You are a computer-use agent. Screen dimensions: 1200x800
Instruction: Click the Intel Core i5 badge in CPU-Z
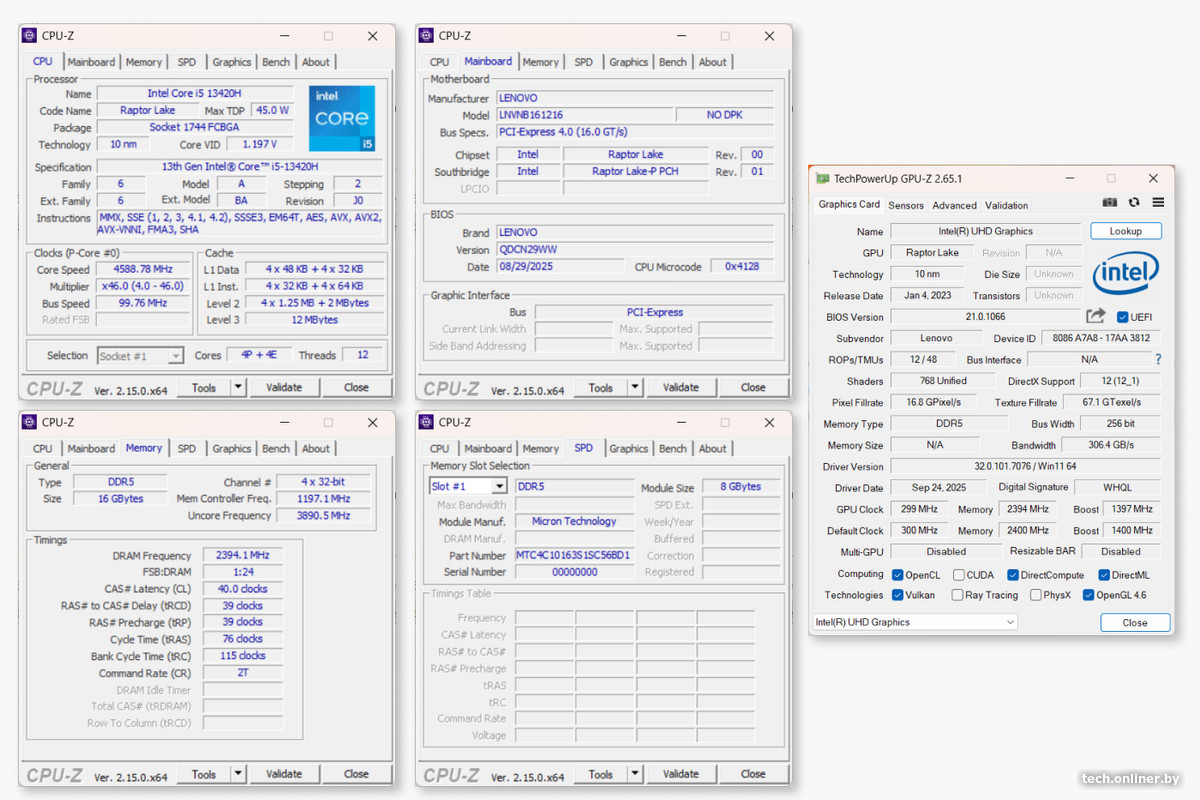[341, 118]
